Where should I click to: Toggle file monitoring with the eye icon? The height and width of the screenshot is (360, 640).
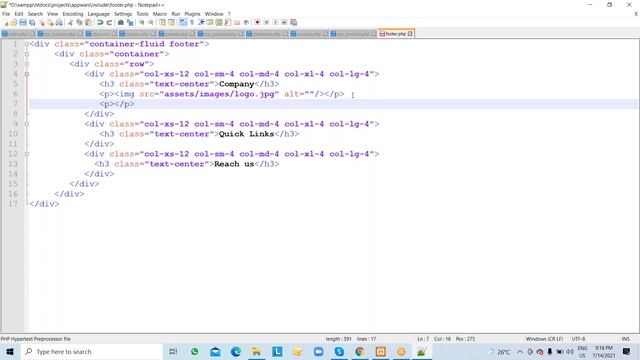(x=246, y=22)
